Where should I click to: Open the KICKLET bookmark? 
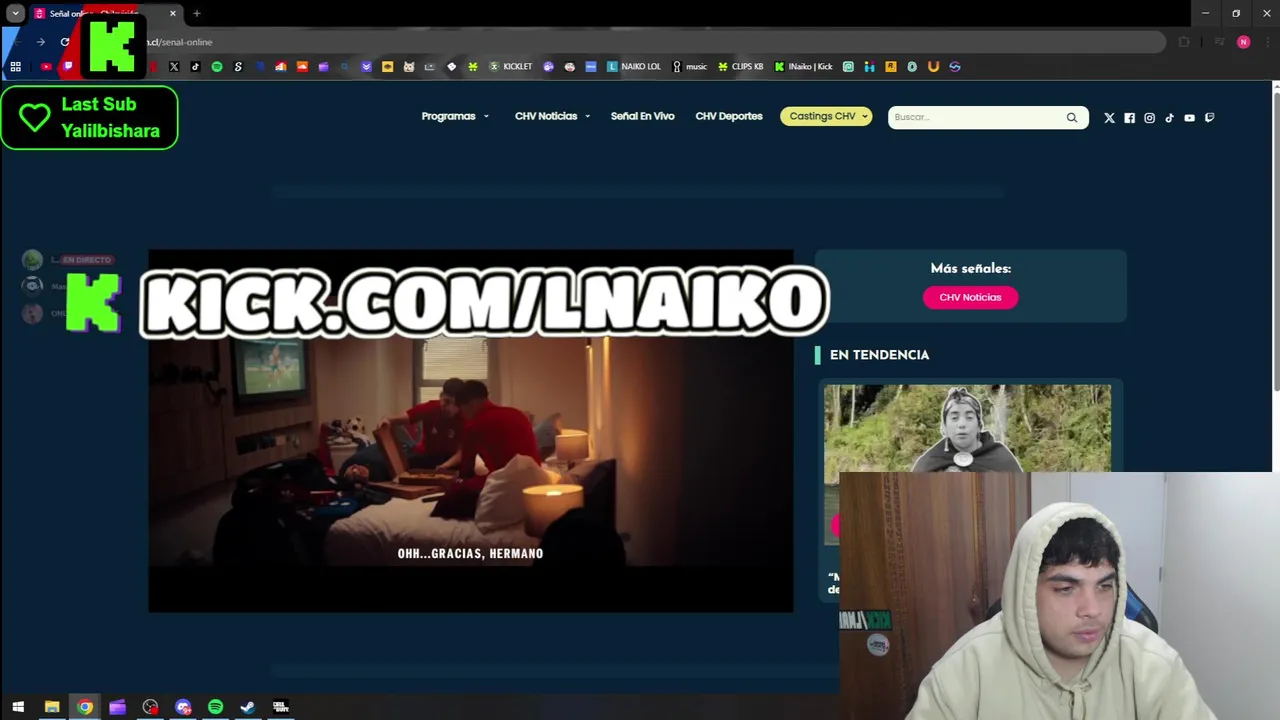coord(510,67)
